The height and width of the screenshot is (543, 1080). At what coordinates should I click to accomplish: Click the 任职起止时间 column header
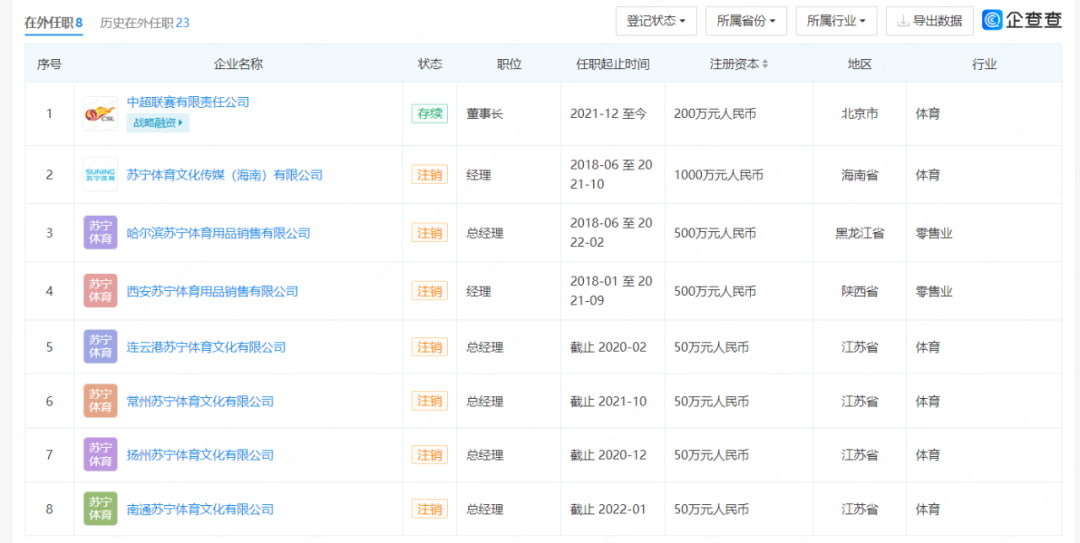point(613,64)
